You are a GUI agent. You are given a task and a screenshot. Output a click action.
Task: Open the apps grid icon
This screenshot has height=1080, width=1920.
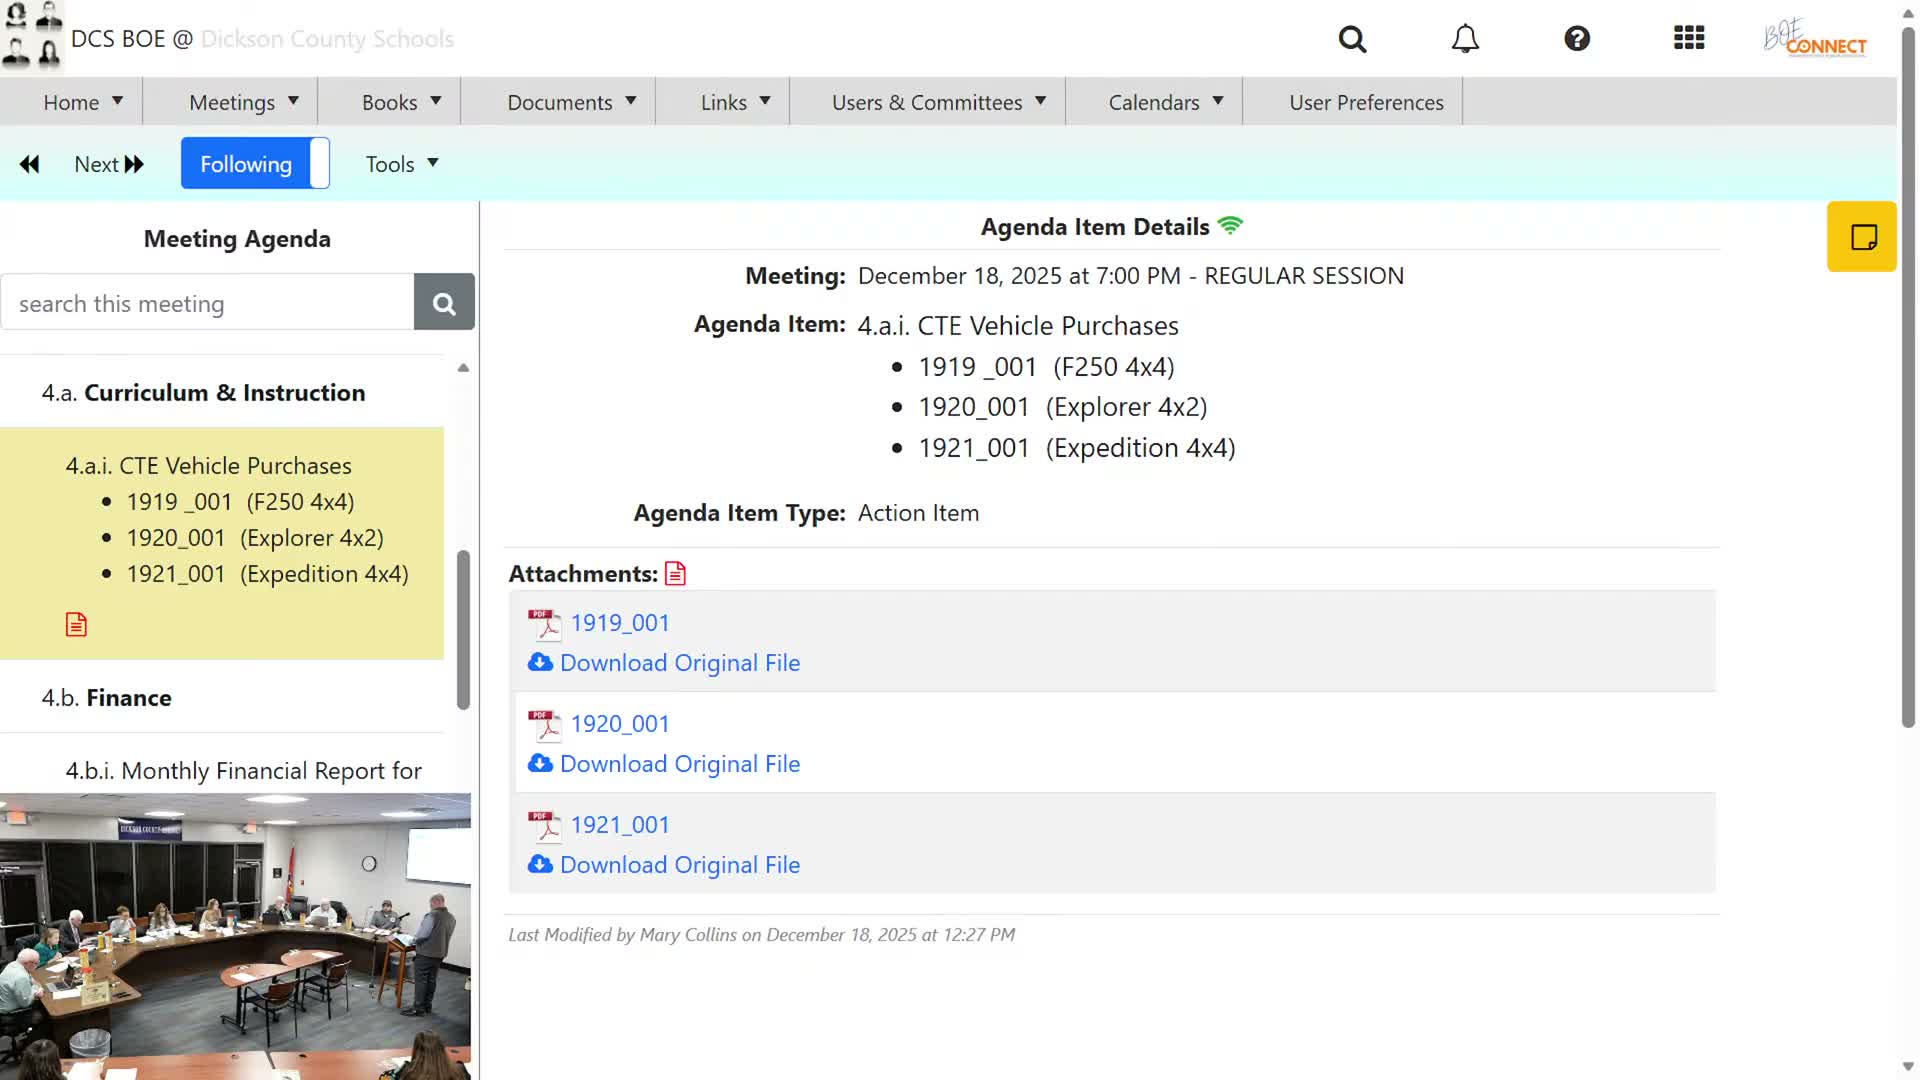tap(1689, 39)
